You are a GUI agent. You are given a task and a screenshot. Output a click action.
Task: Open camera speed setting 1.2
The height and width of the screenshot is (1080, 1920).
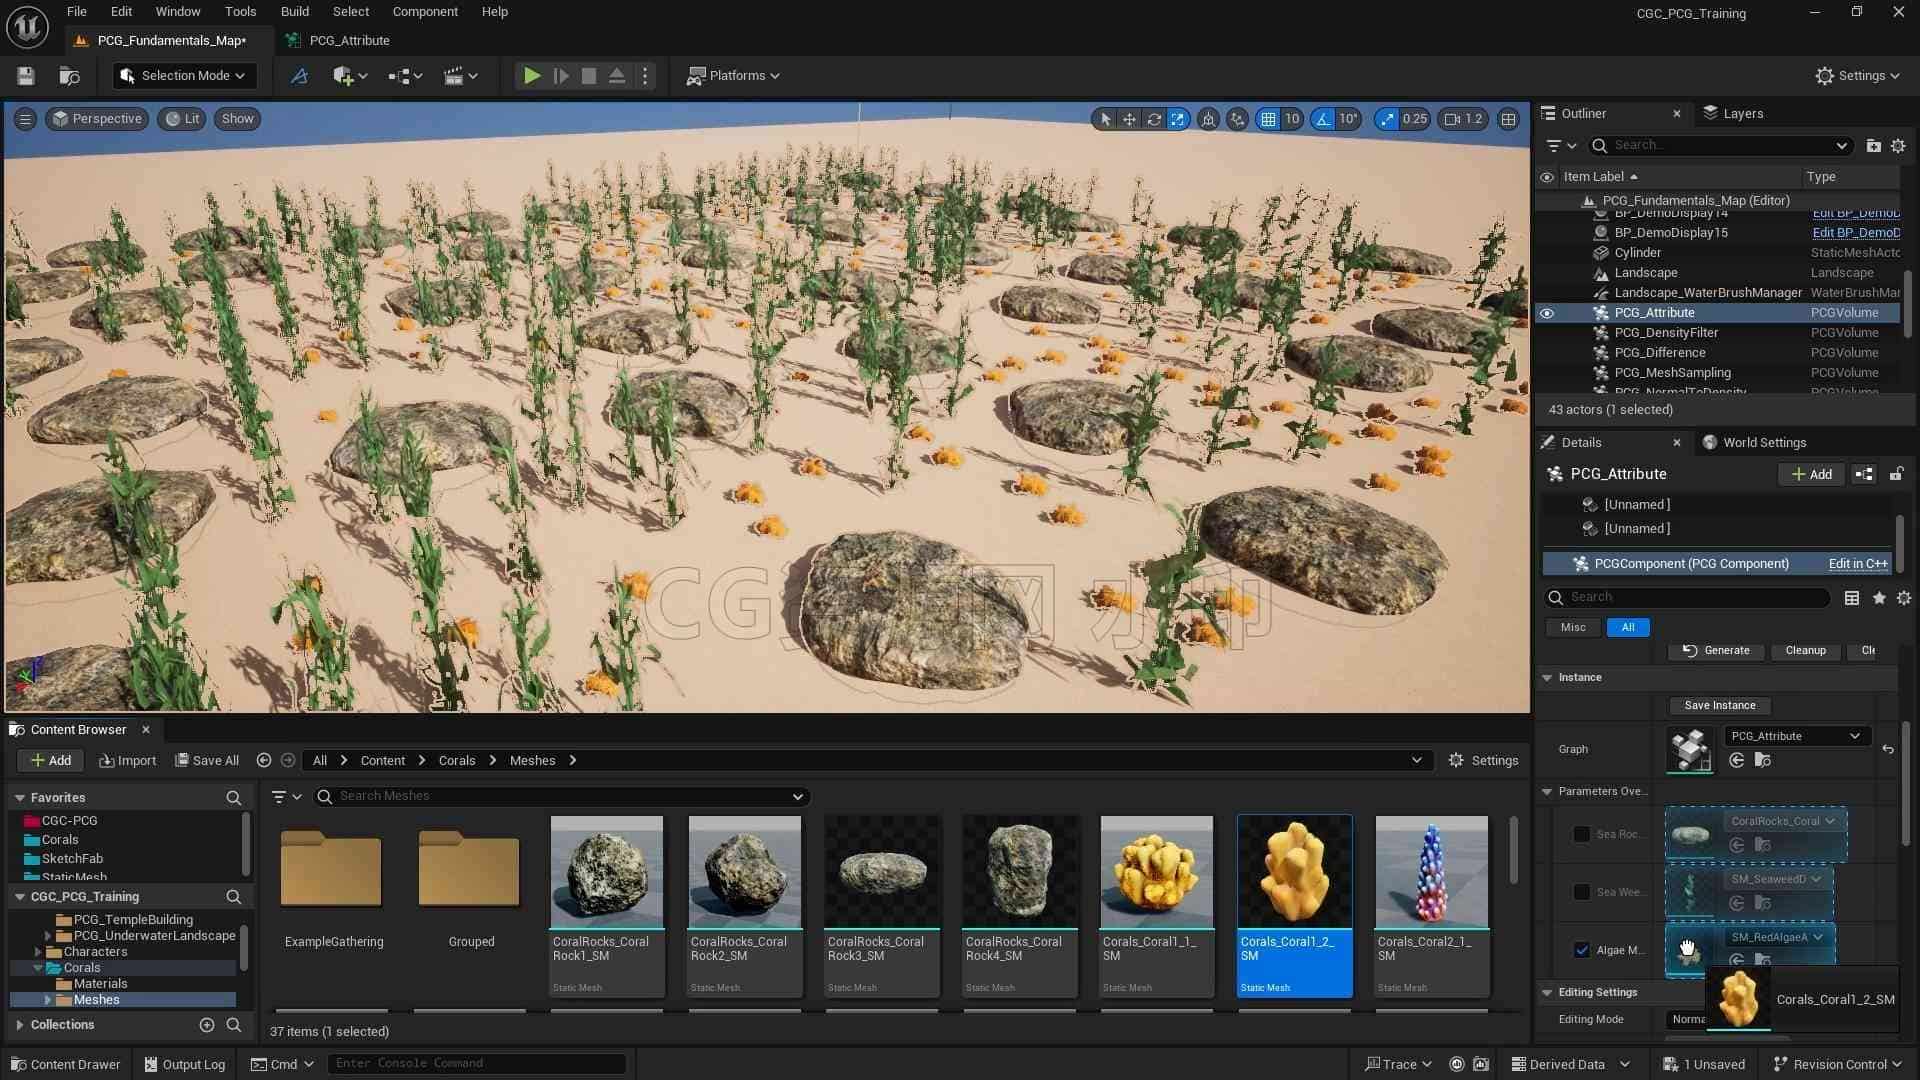(1463, 119)
